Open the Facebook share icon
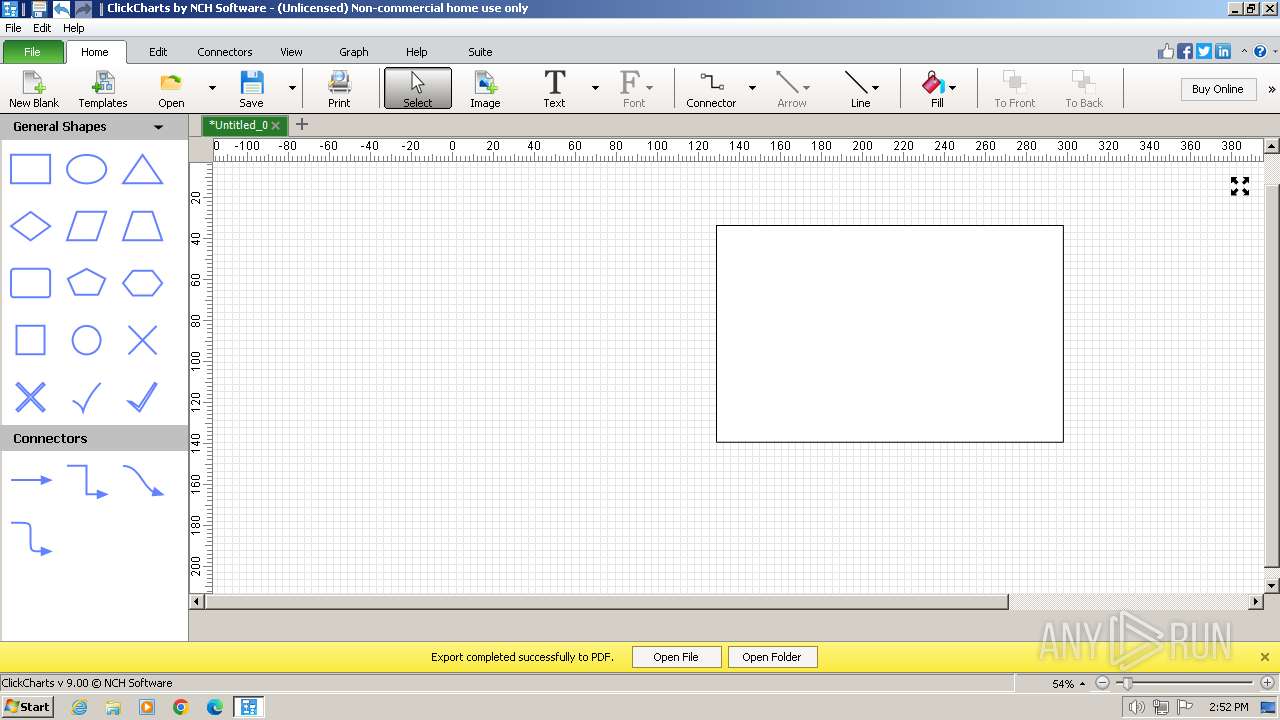The height and width of the screenshot is (720, 1280). pyautogui.click(x=1185, y=52)
